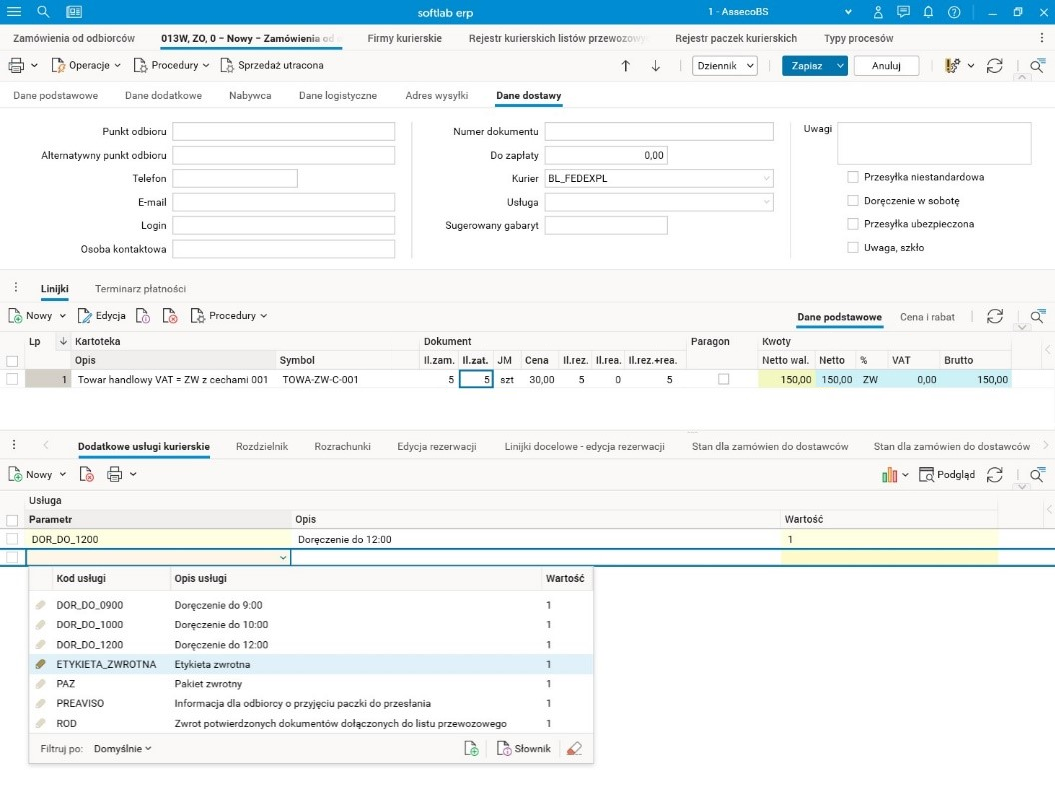Click the Punkt odbioru input field
This screenshot has height=797, width=1056.
(x=284, y=131)
